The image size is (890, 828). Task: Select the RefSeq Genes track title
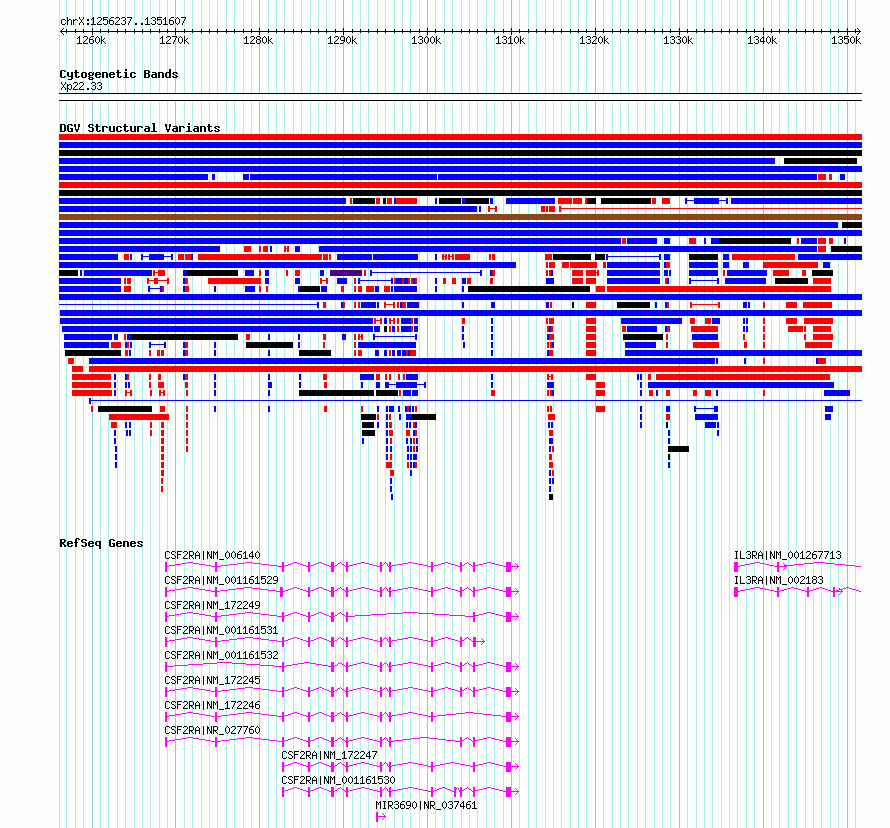[101, 543]
